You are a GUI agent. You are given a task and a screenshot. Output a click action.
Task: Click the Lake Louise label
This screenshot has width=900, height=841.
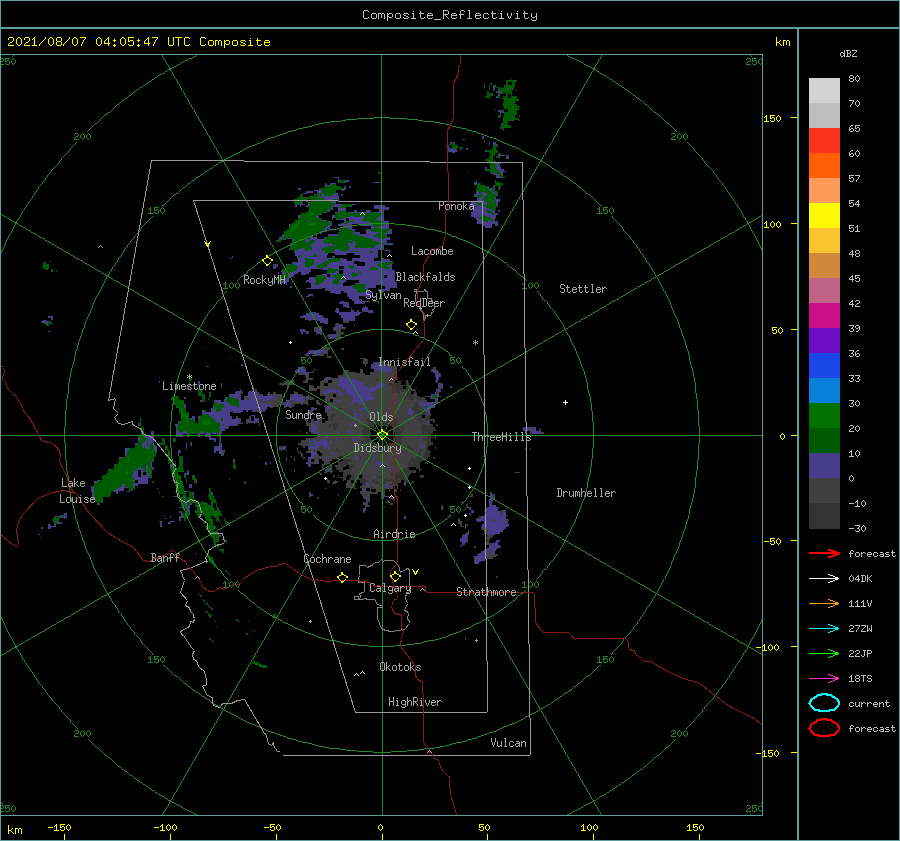click(x=77, y=491)
